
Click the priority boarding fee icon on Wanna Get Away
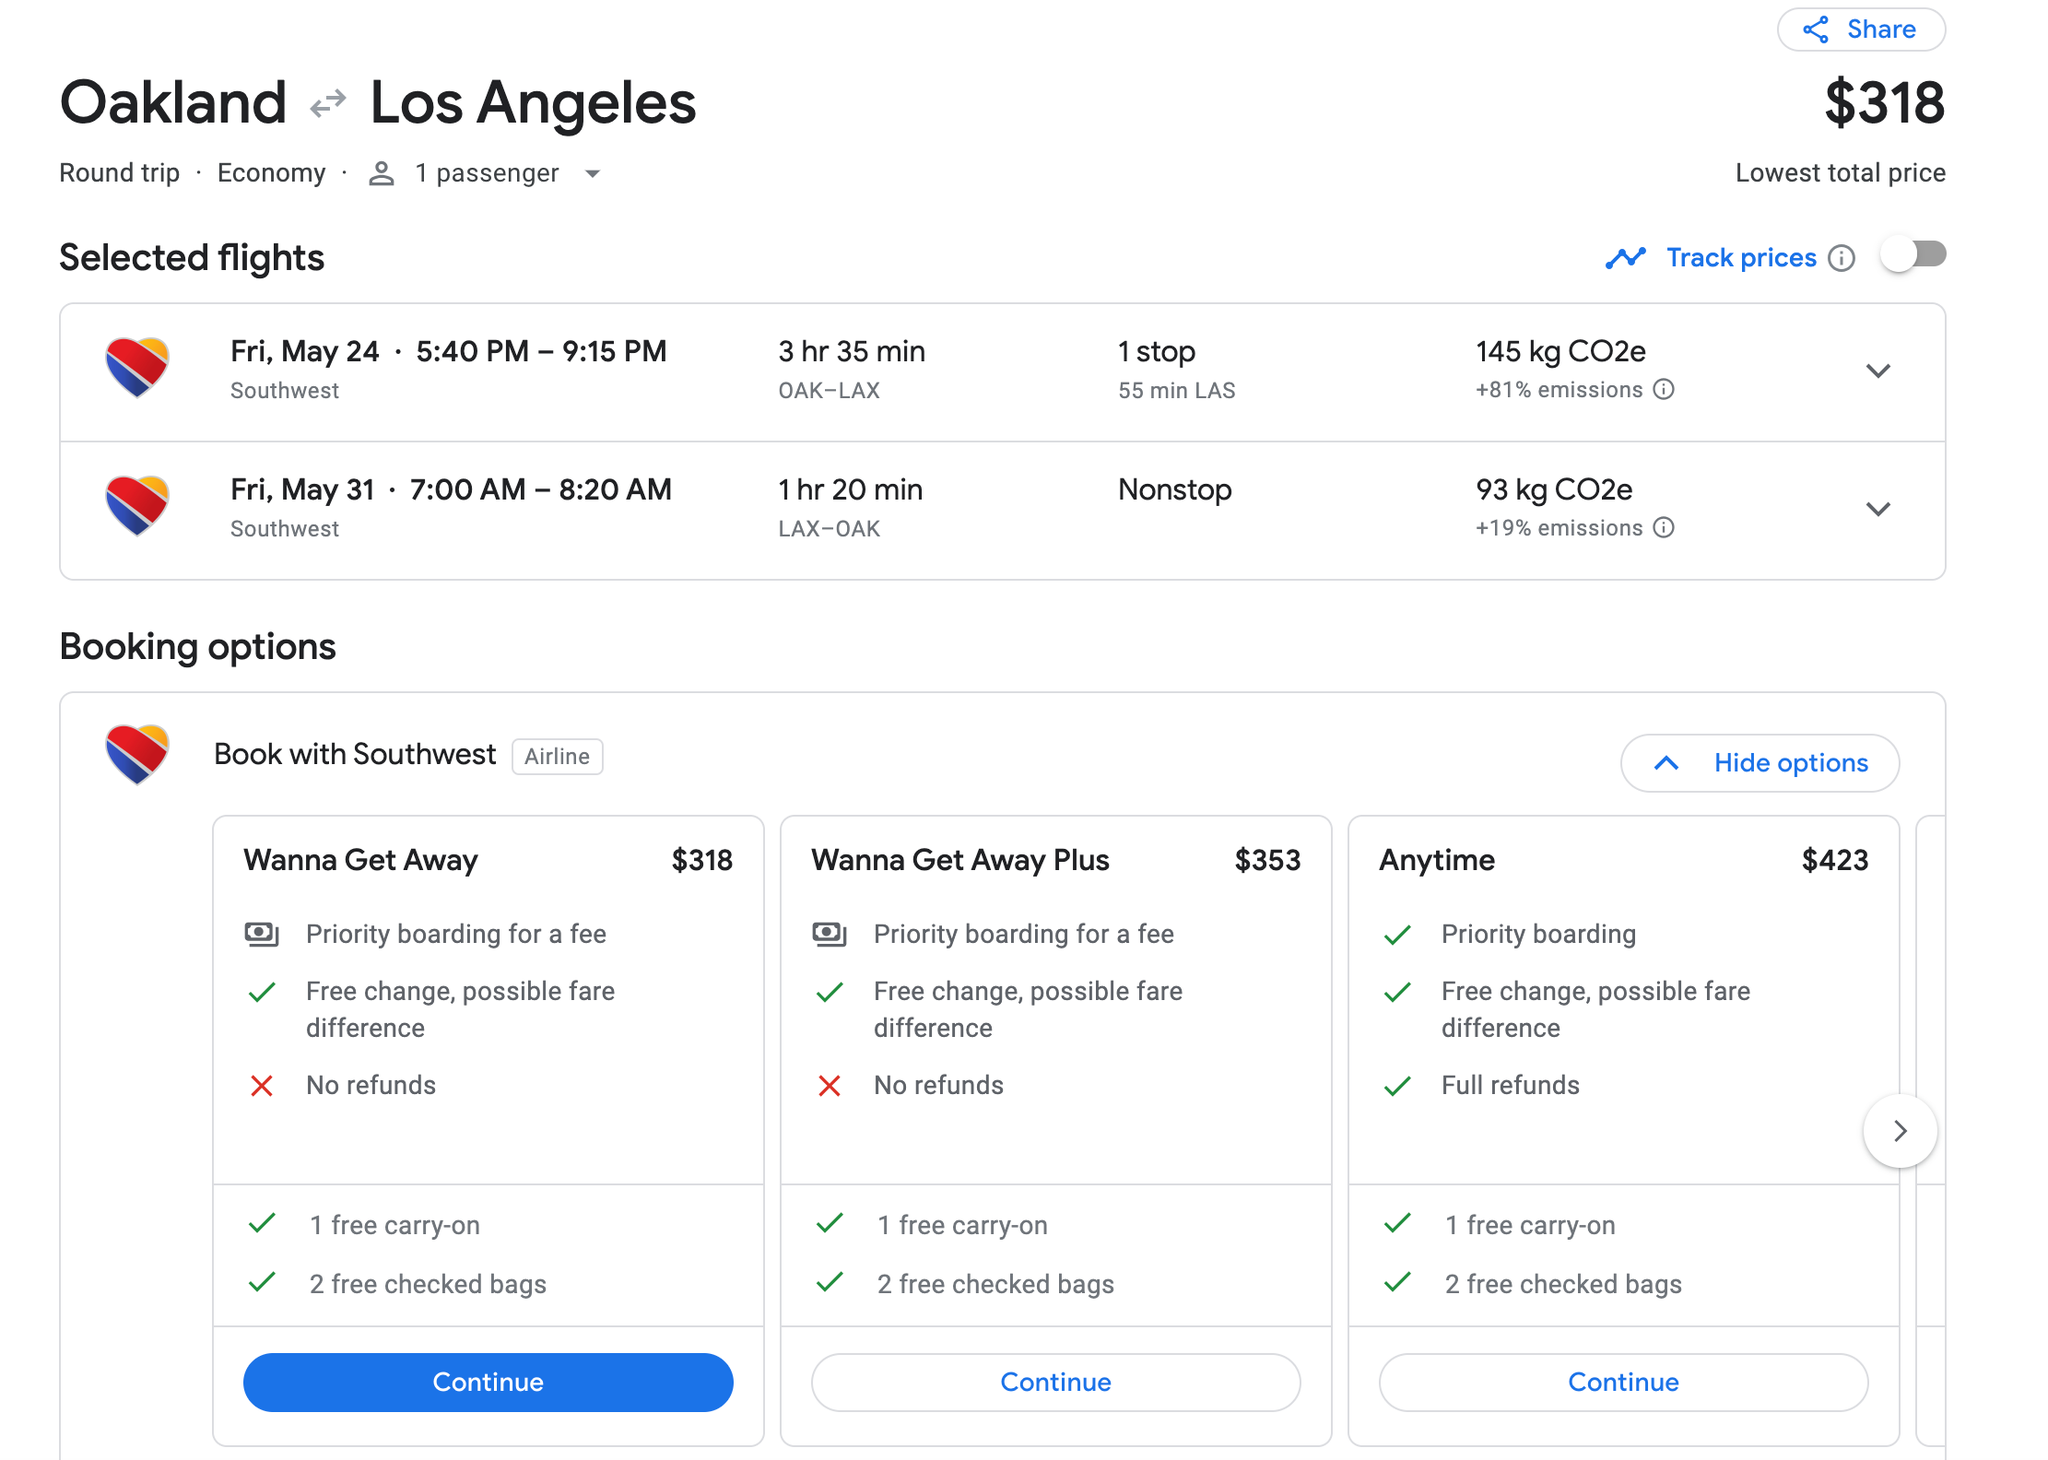pos(261,934)
